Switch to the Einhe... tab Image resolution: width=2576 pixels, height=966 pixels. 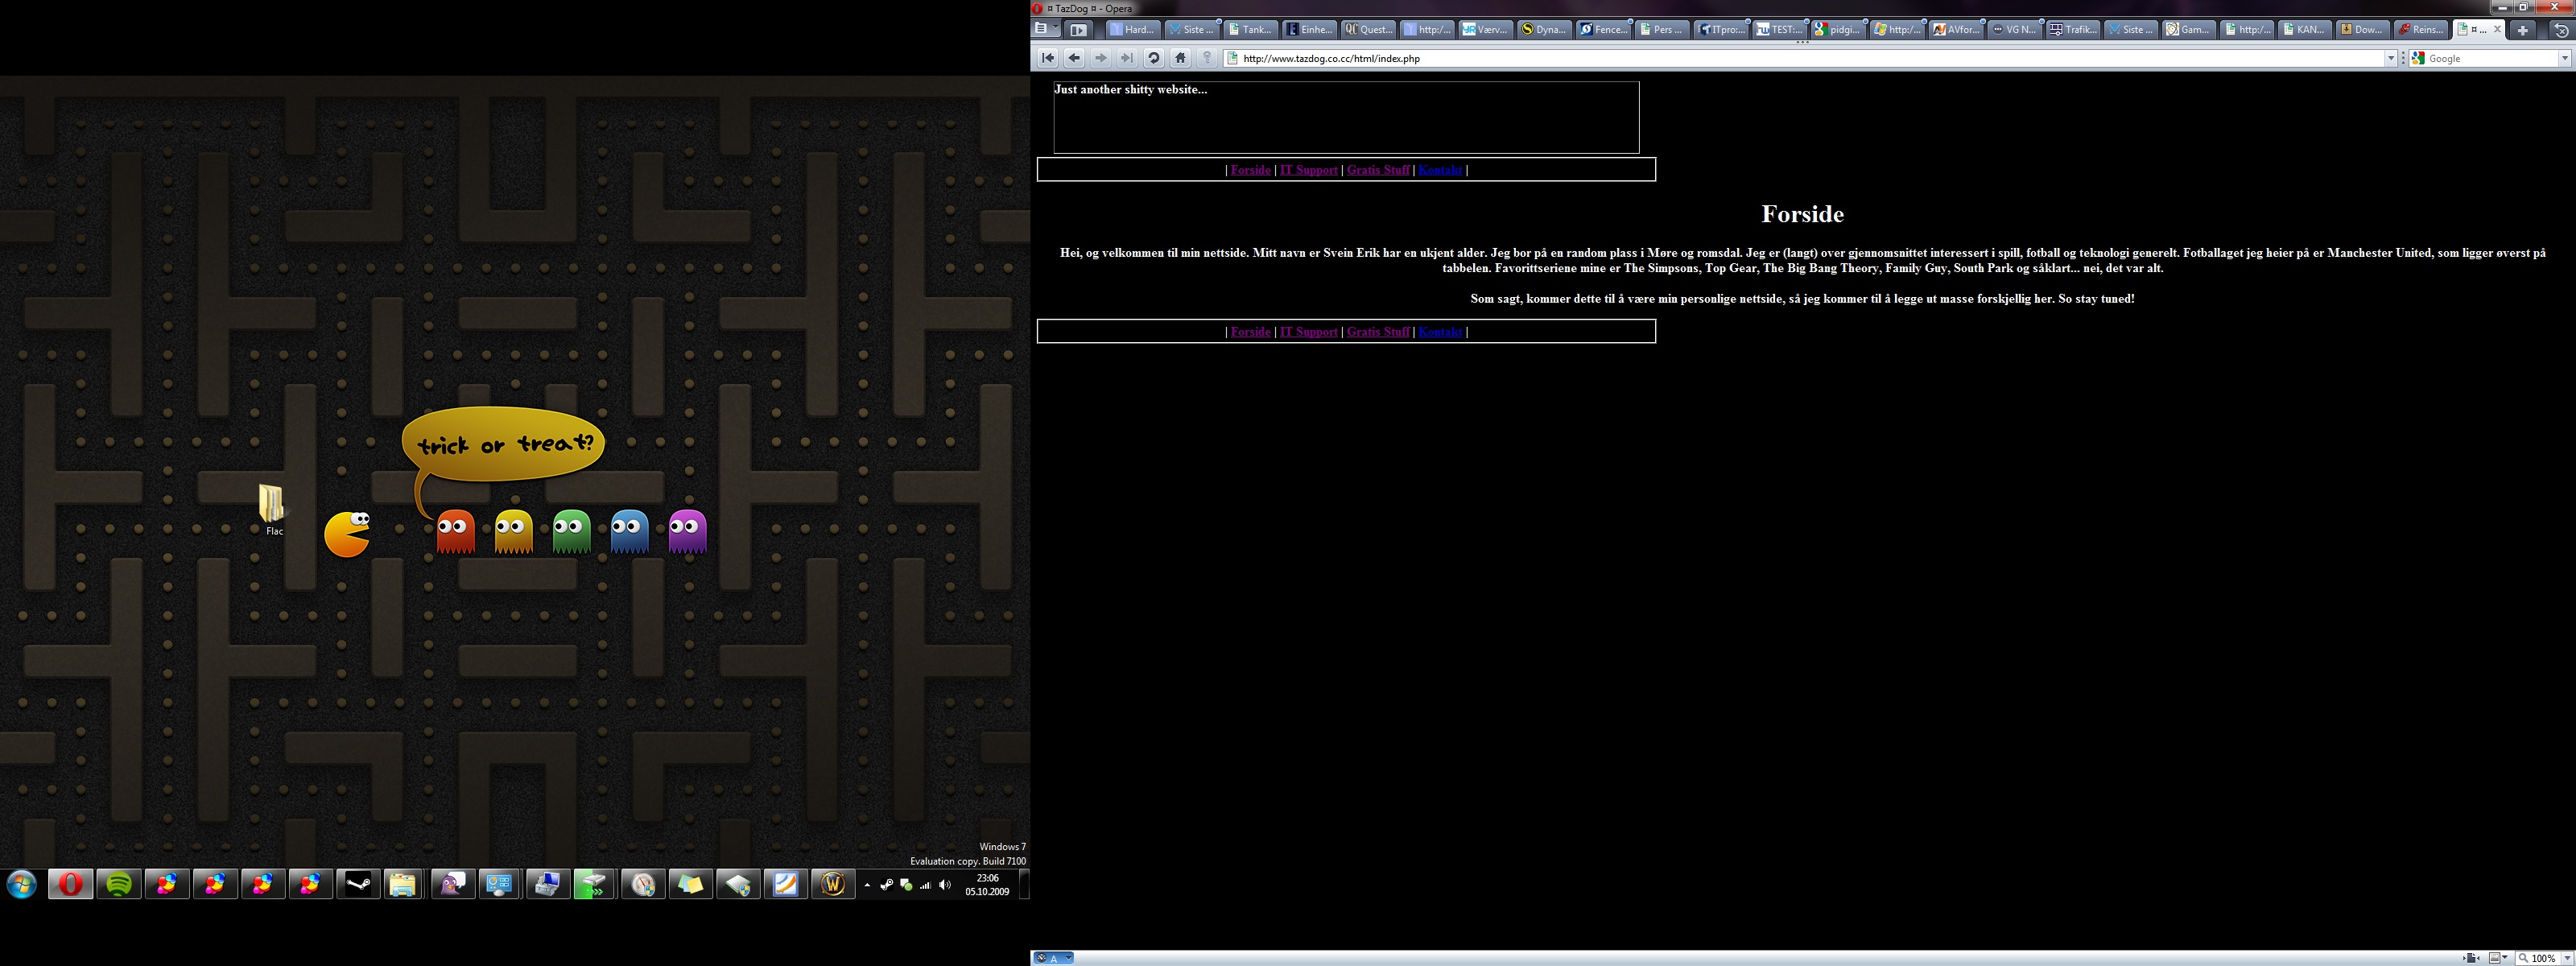1310,30
